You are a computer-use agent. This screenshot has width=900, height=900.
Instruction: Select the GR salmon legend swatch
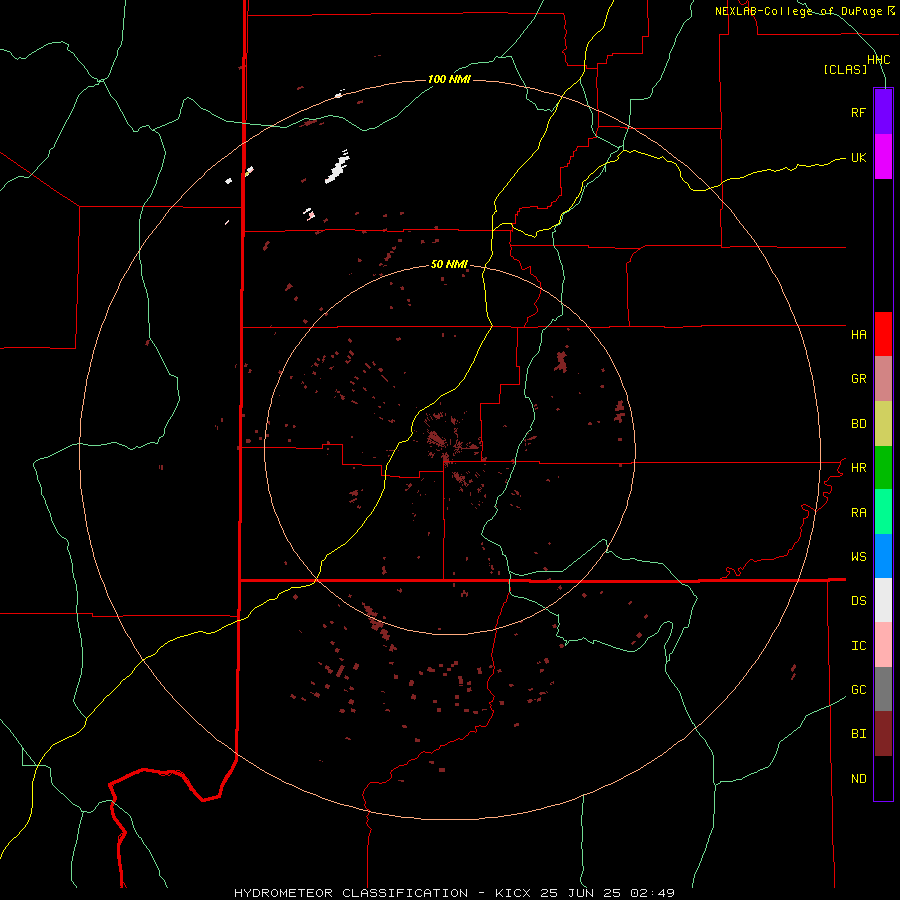[883, 379]
